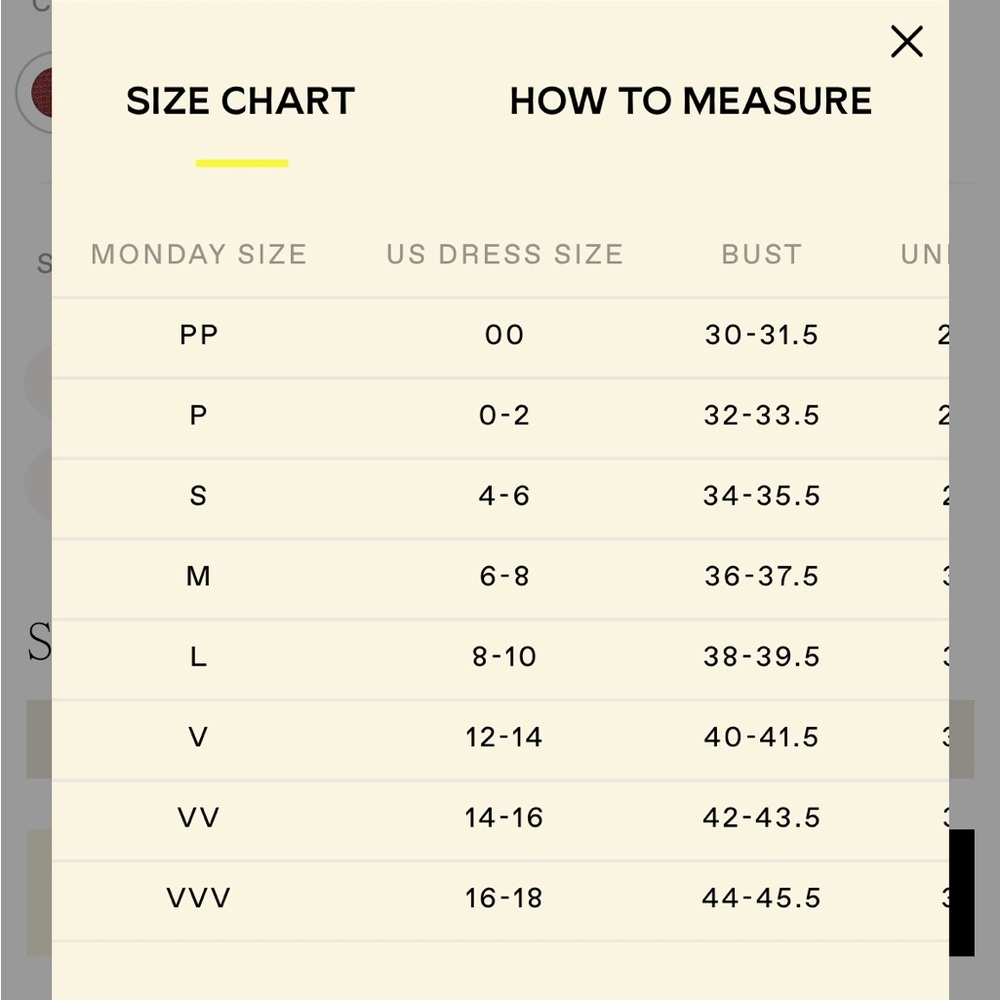Select the V size row label
1000x1000 pixels.
click(x=198, y=737)
